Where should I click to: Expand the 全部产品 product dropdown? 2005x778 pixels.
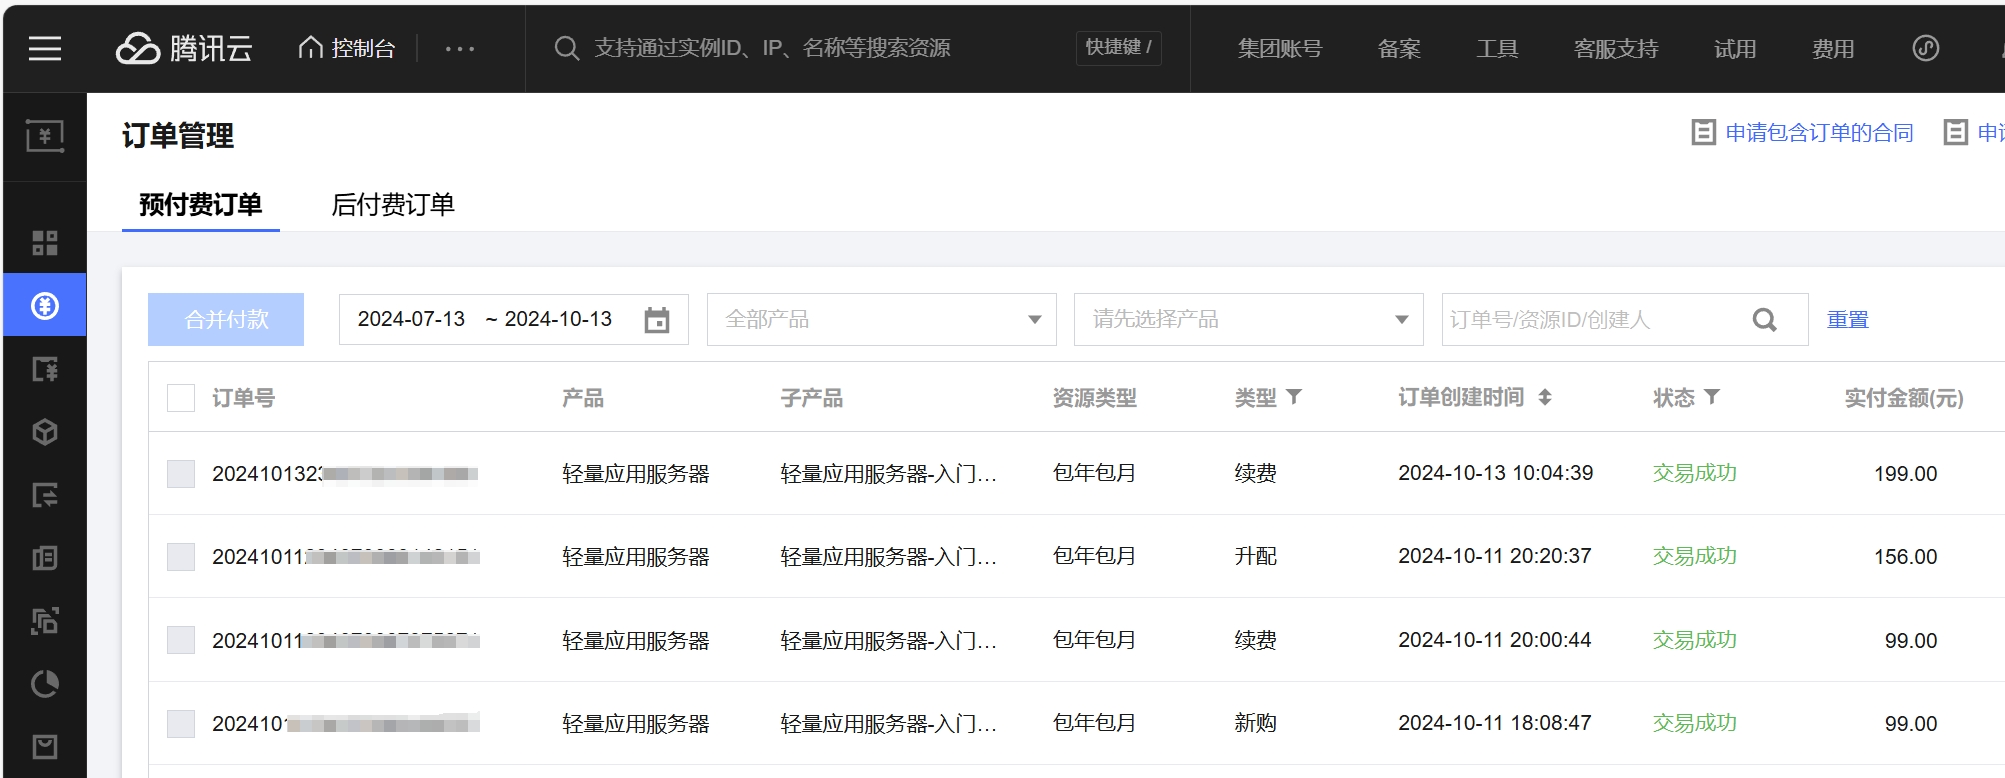(x=881, y=320)
